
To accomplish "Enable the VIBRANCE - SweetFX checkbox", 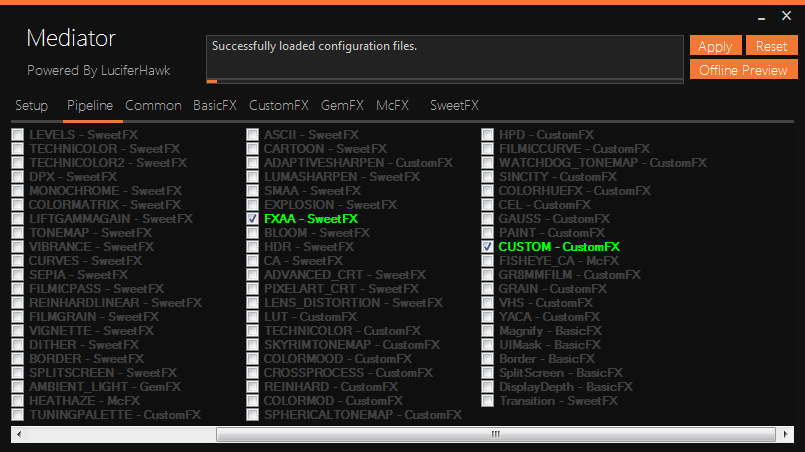I will point(18,247).
